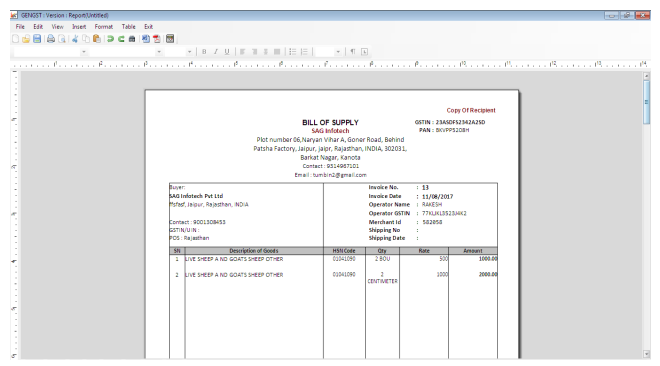
Task: Open a file with the folder icon
Action: tap(26, 39)
